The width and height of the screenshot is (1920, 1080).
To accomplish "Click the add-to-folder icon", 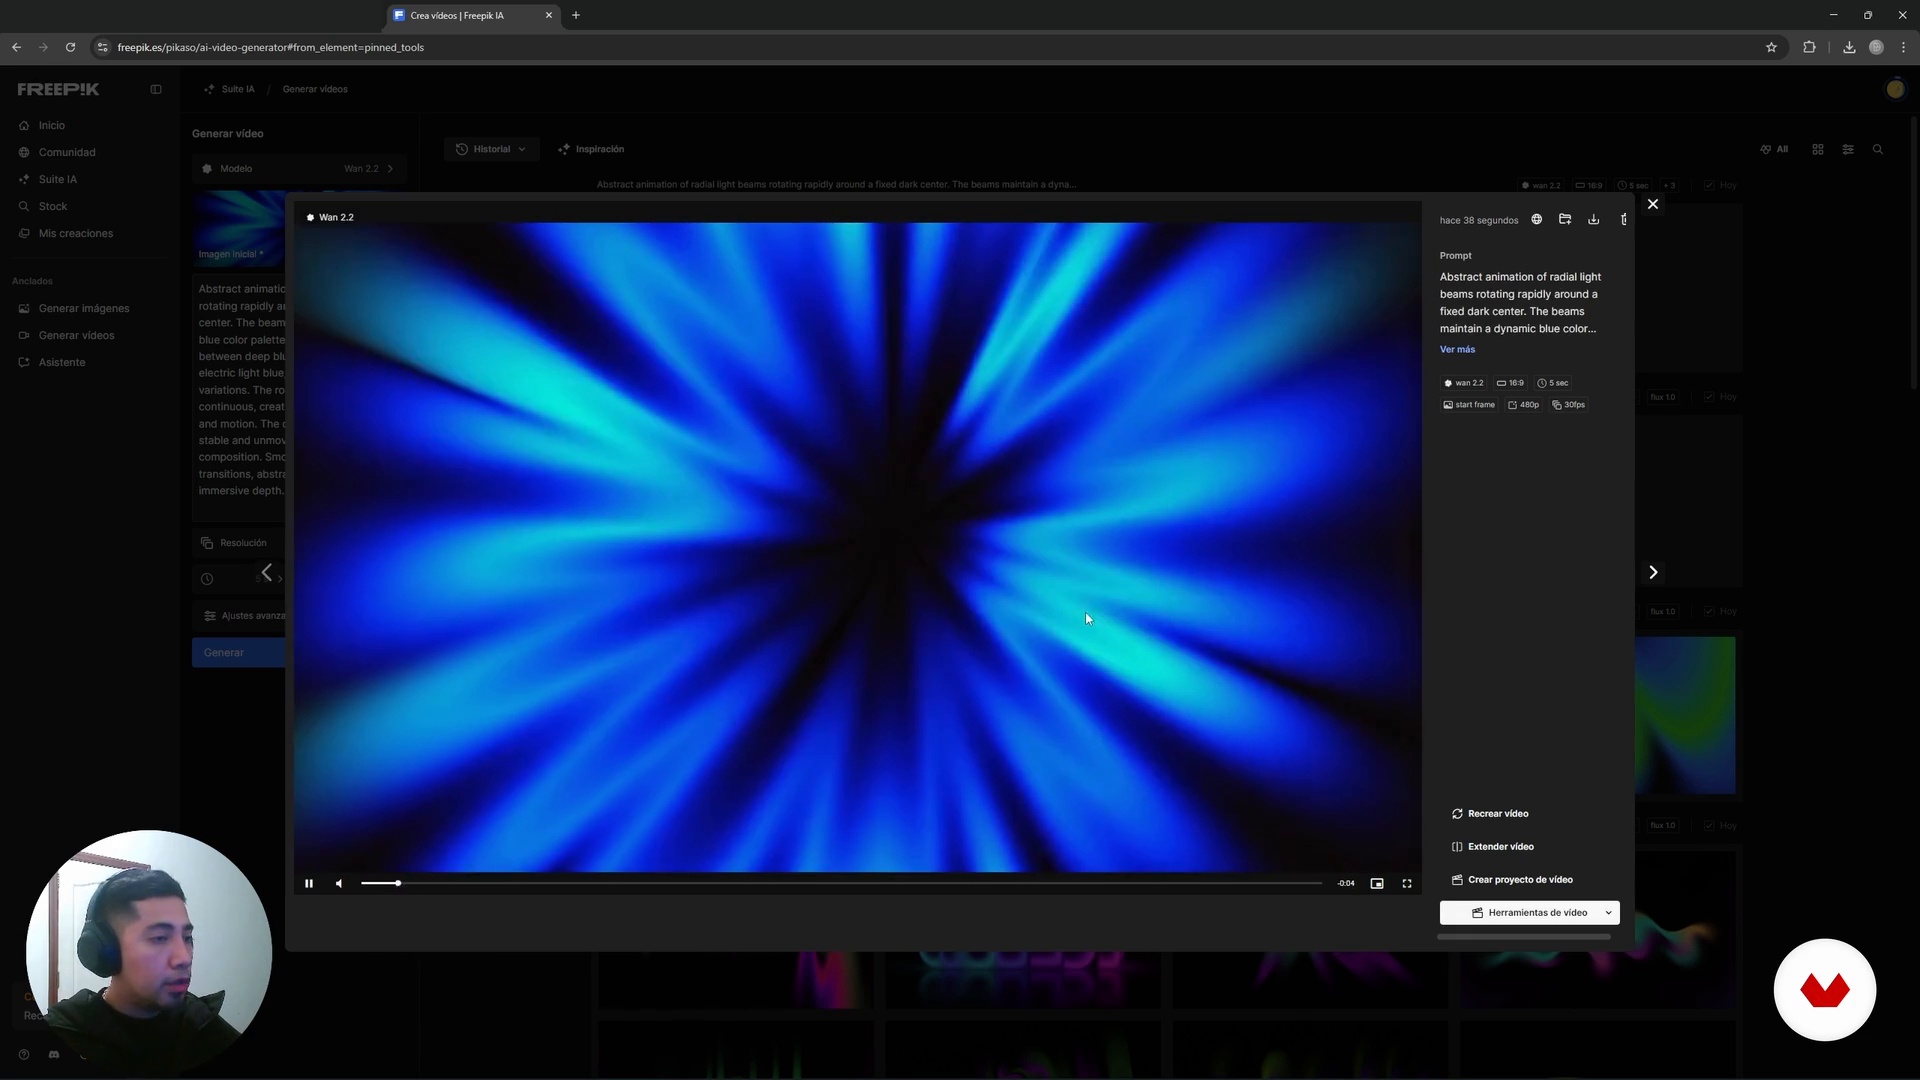I will (1565, 220).
